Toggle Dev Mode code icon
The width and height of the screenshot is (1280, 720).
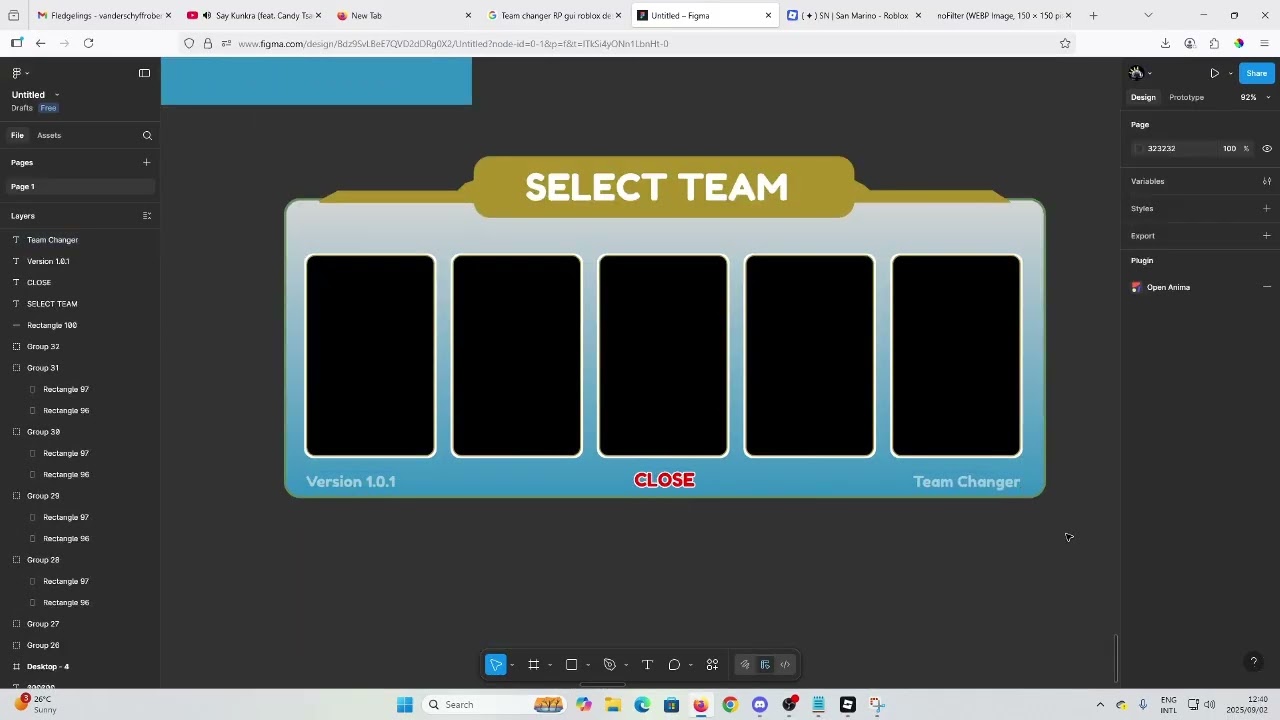[785, 665]
